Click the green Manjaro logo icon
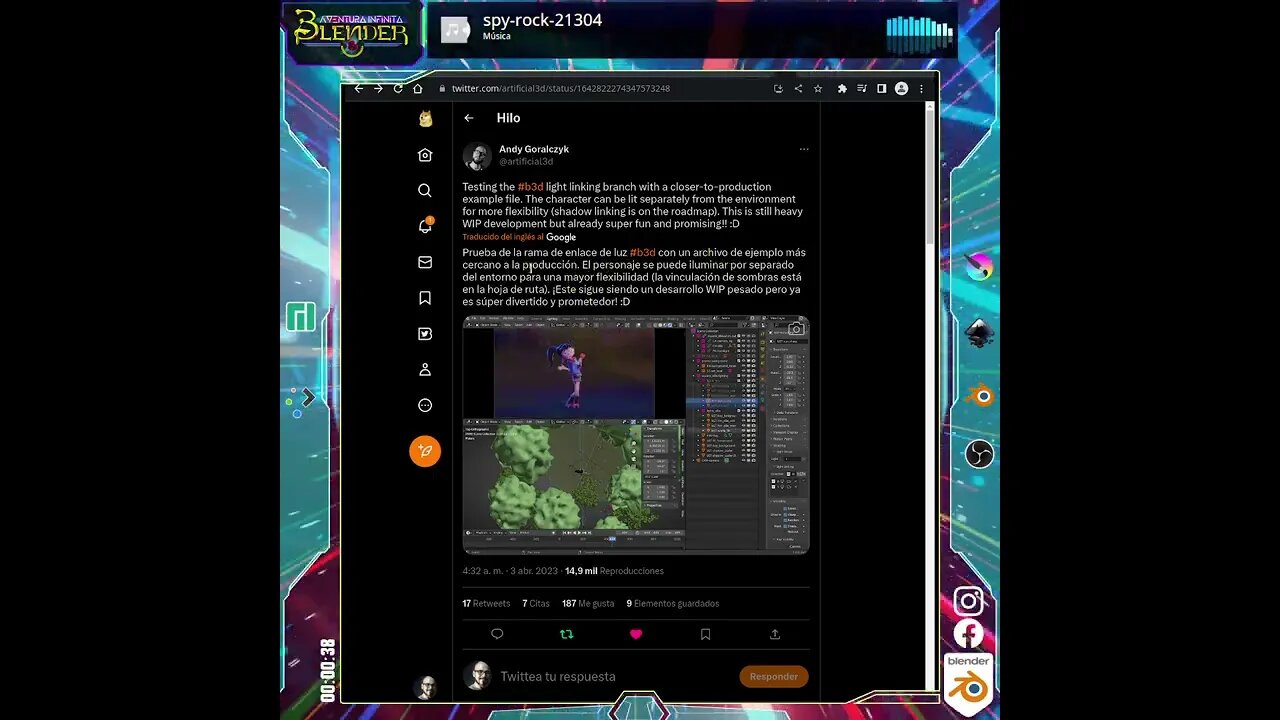The height and width of the screenshot is (720, 1280). [301, 317]
